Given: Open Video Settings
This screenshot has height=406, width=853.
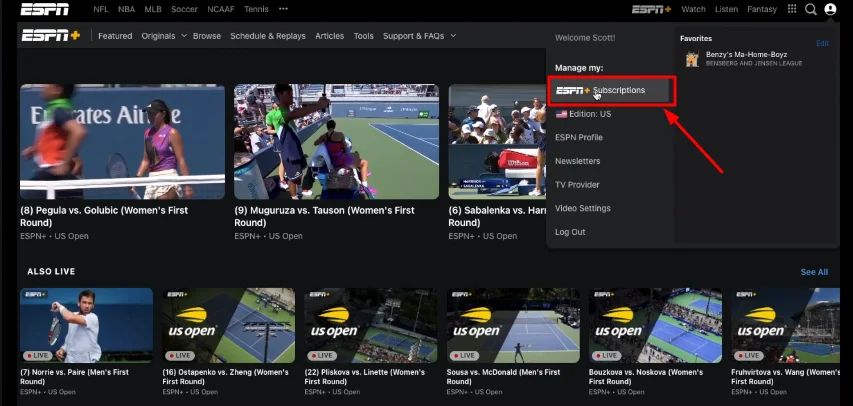Looking at the screenshot, I should [x=583, y=208].
